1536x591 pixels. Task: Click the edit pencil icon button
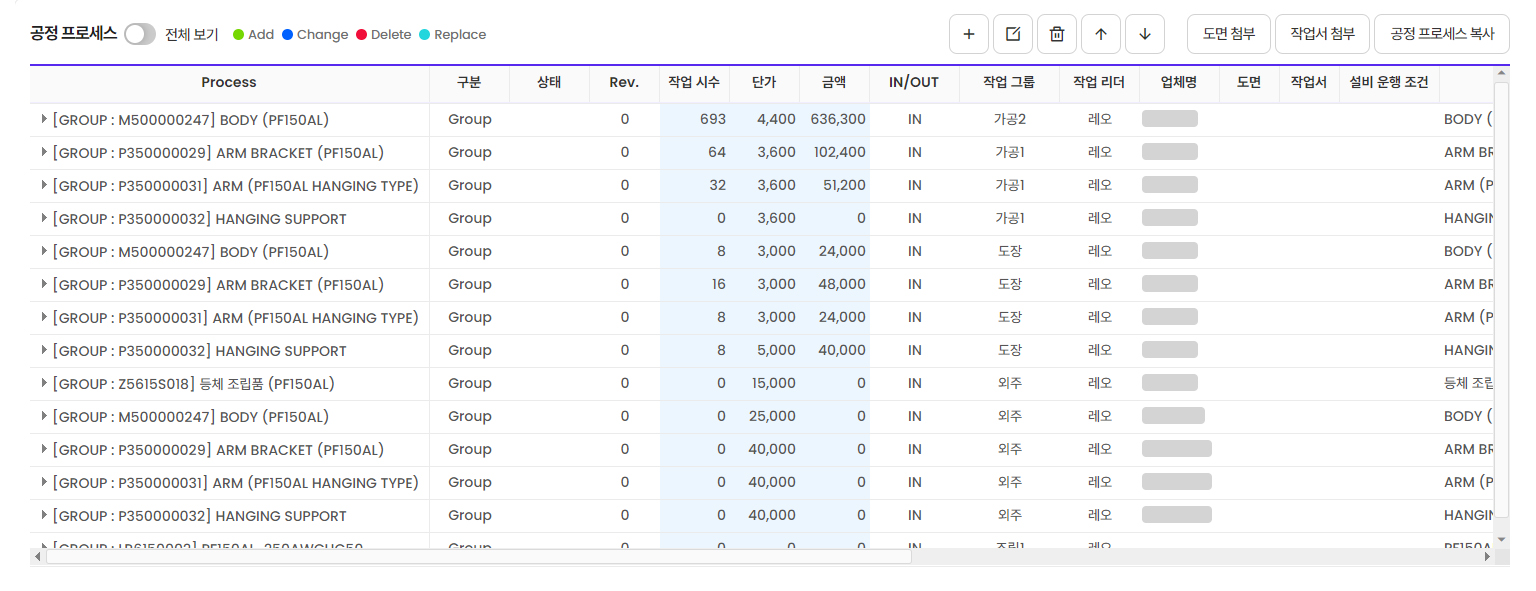[x=1012, y=34]
